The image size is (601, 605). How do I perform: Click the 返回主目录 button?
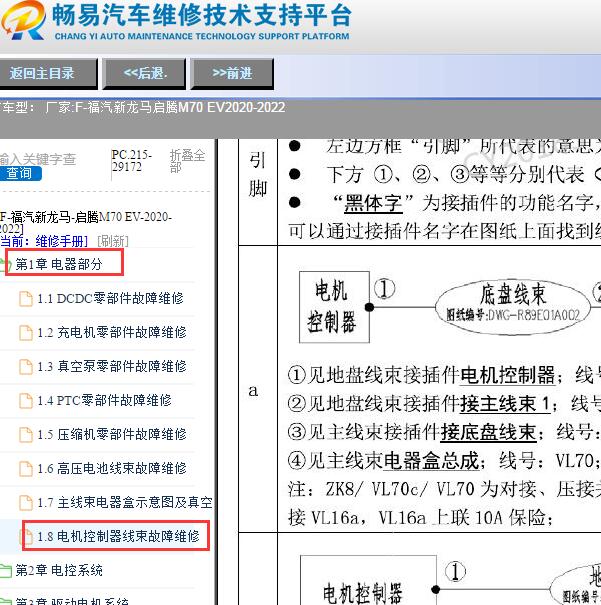(47, 73)
